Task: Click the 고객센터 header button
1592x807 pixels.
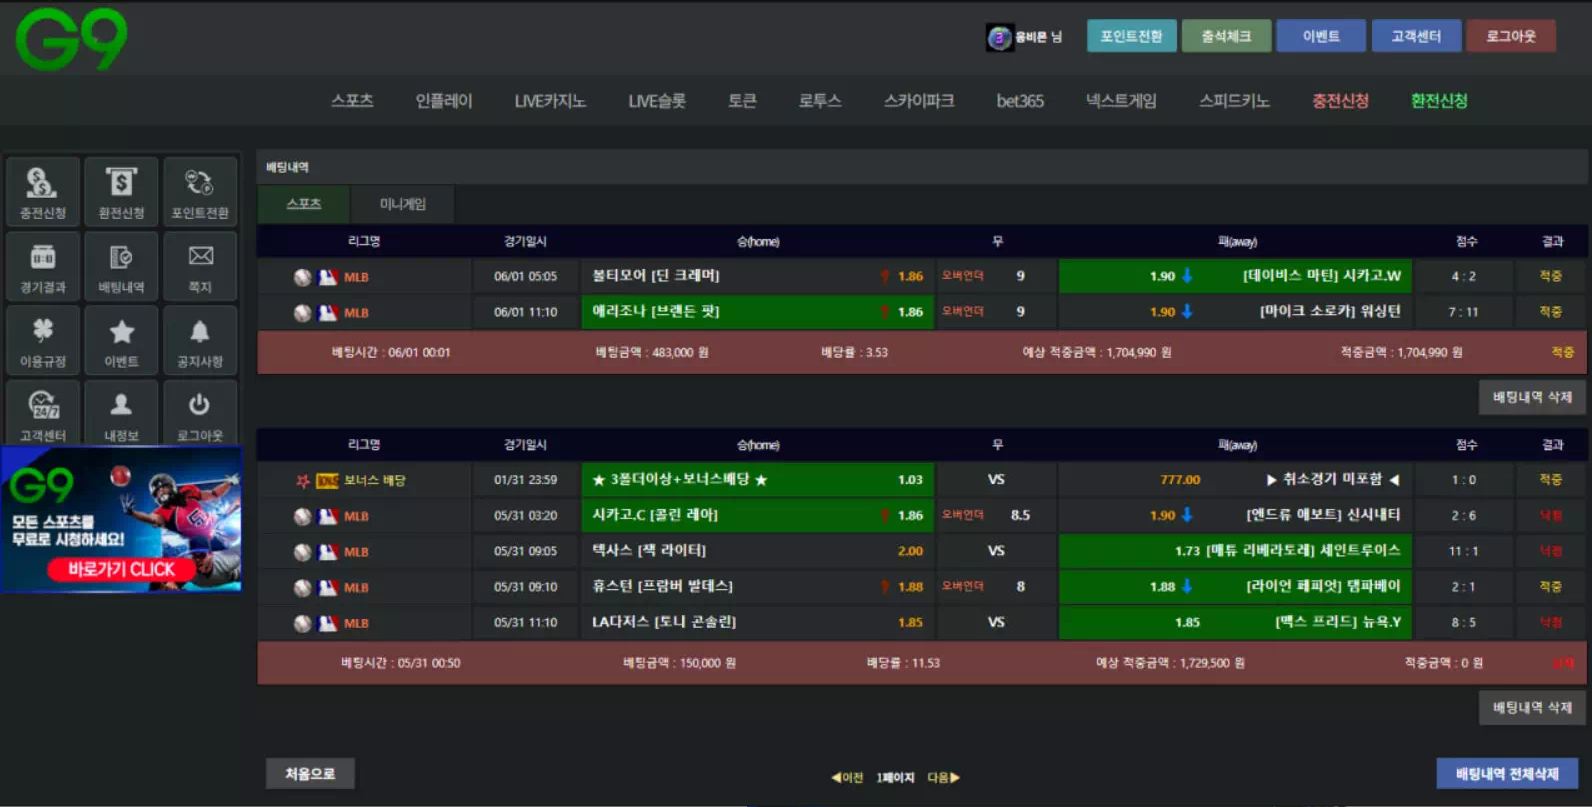Action: point(1416,36)
